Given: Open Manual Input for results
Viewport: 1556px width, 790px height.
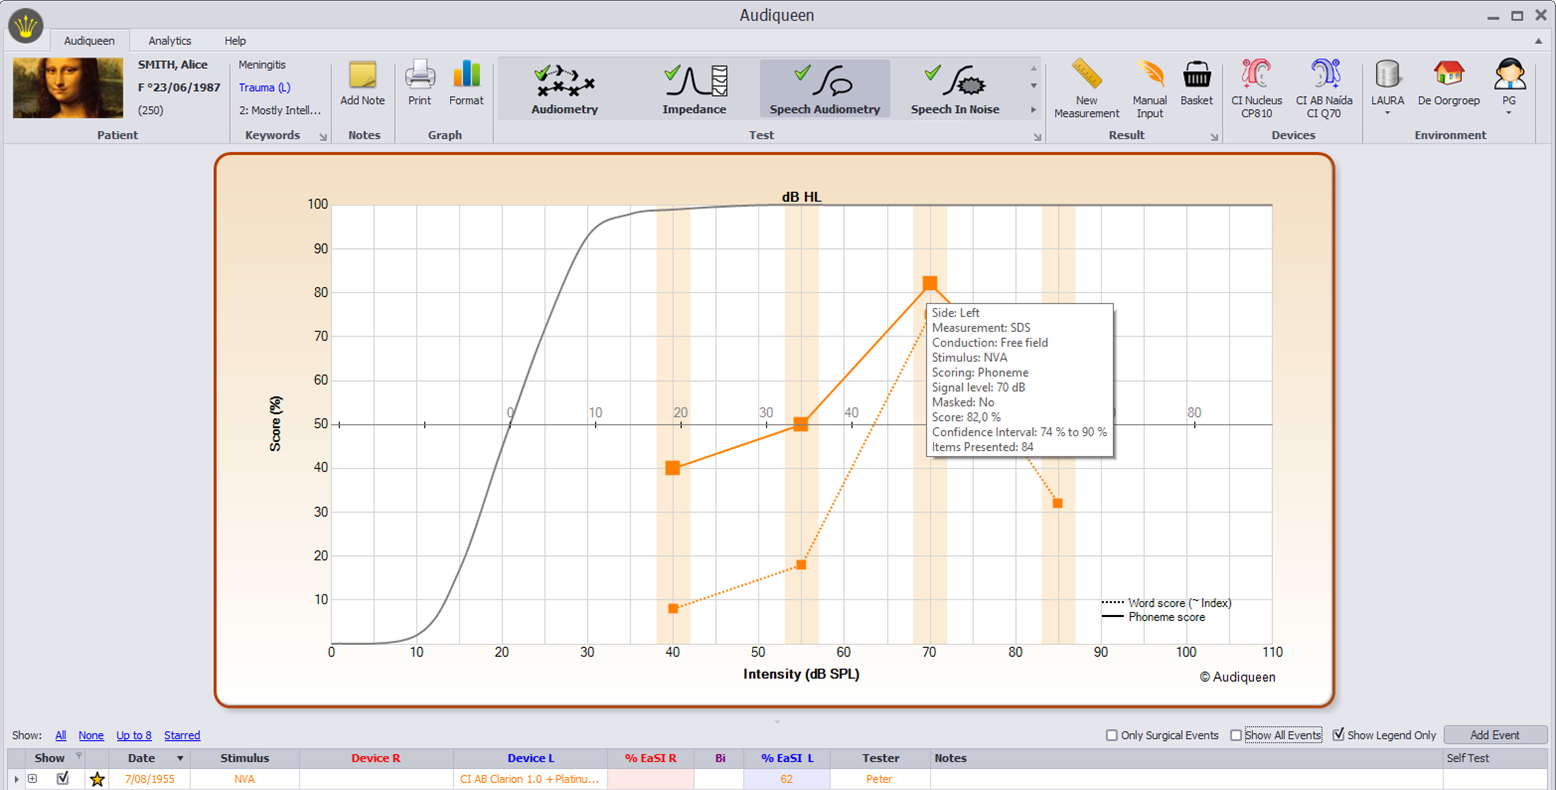Looking at the screenshot, I should coord(1149,88).
